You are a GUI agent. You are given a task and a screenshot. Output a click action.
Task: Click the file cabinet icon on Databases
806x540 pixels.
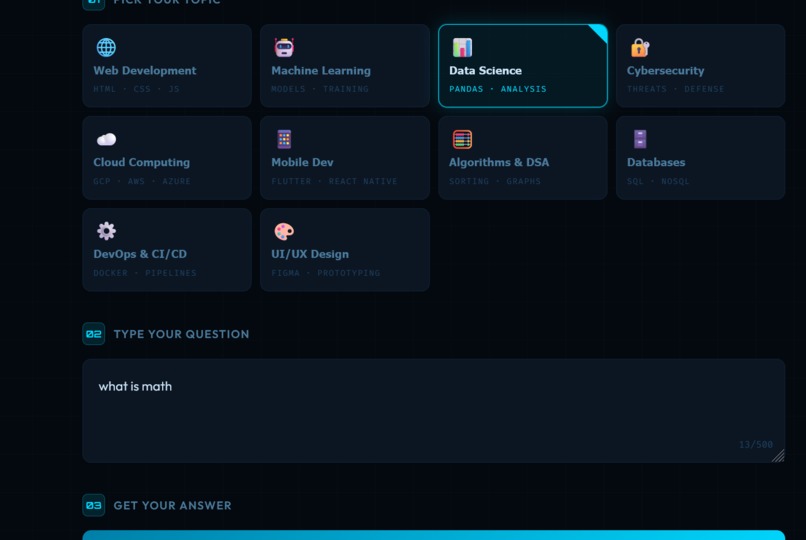(640, 139)
